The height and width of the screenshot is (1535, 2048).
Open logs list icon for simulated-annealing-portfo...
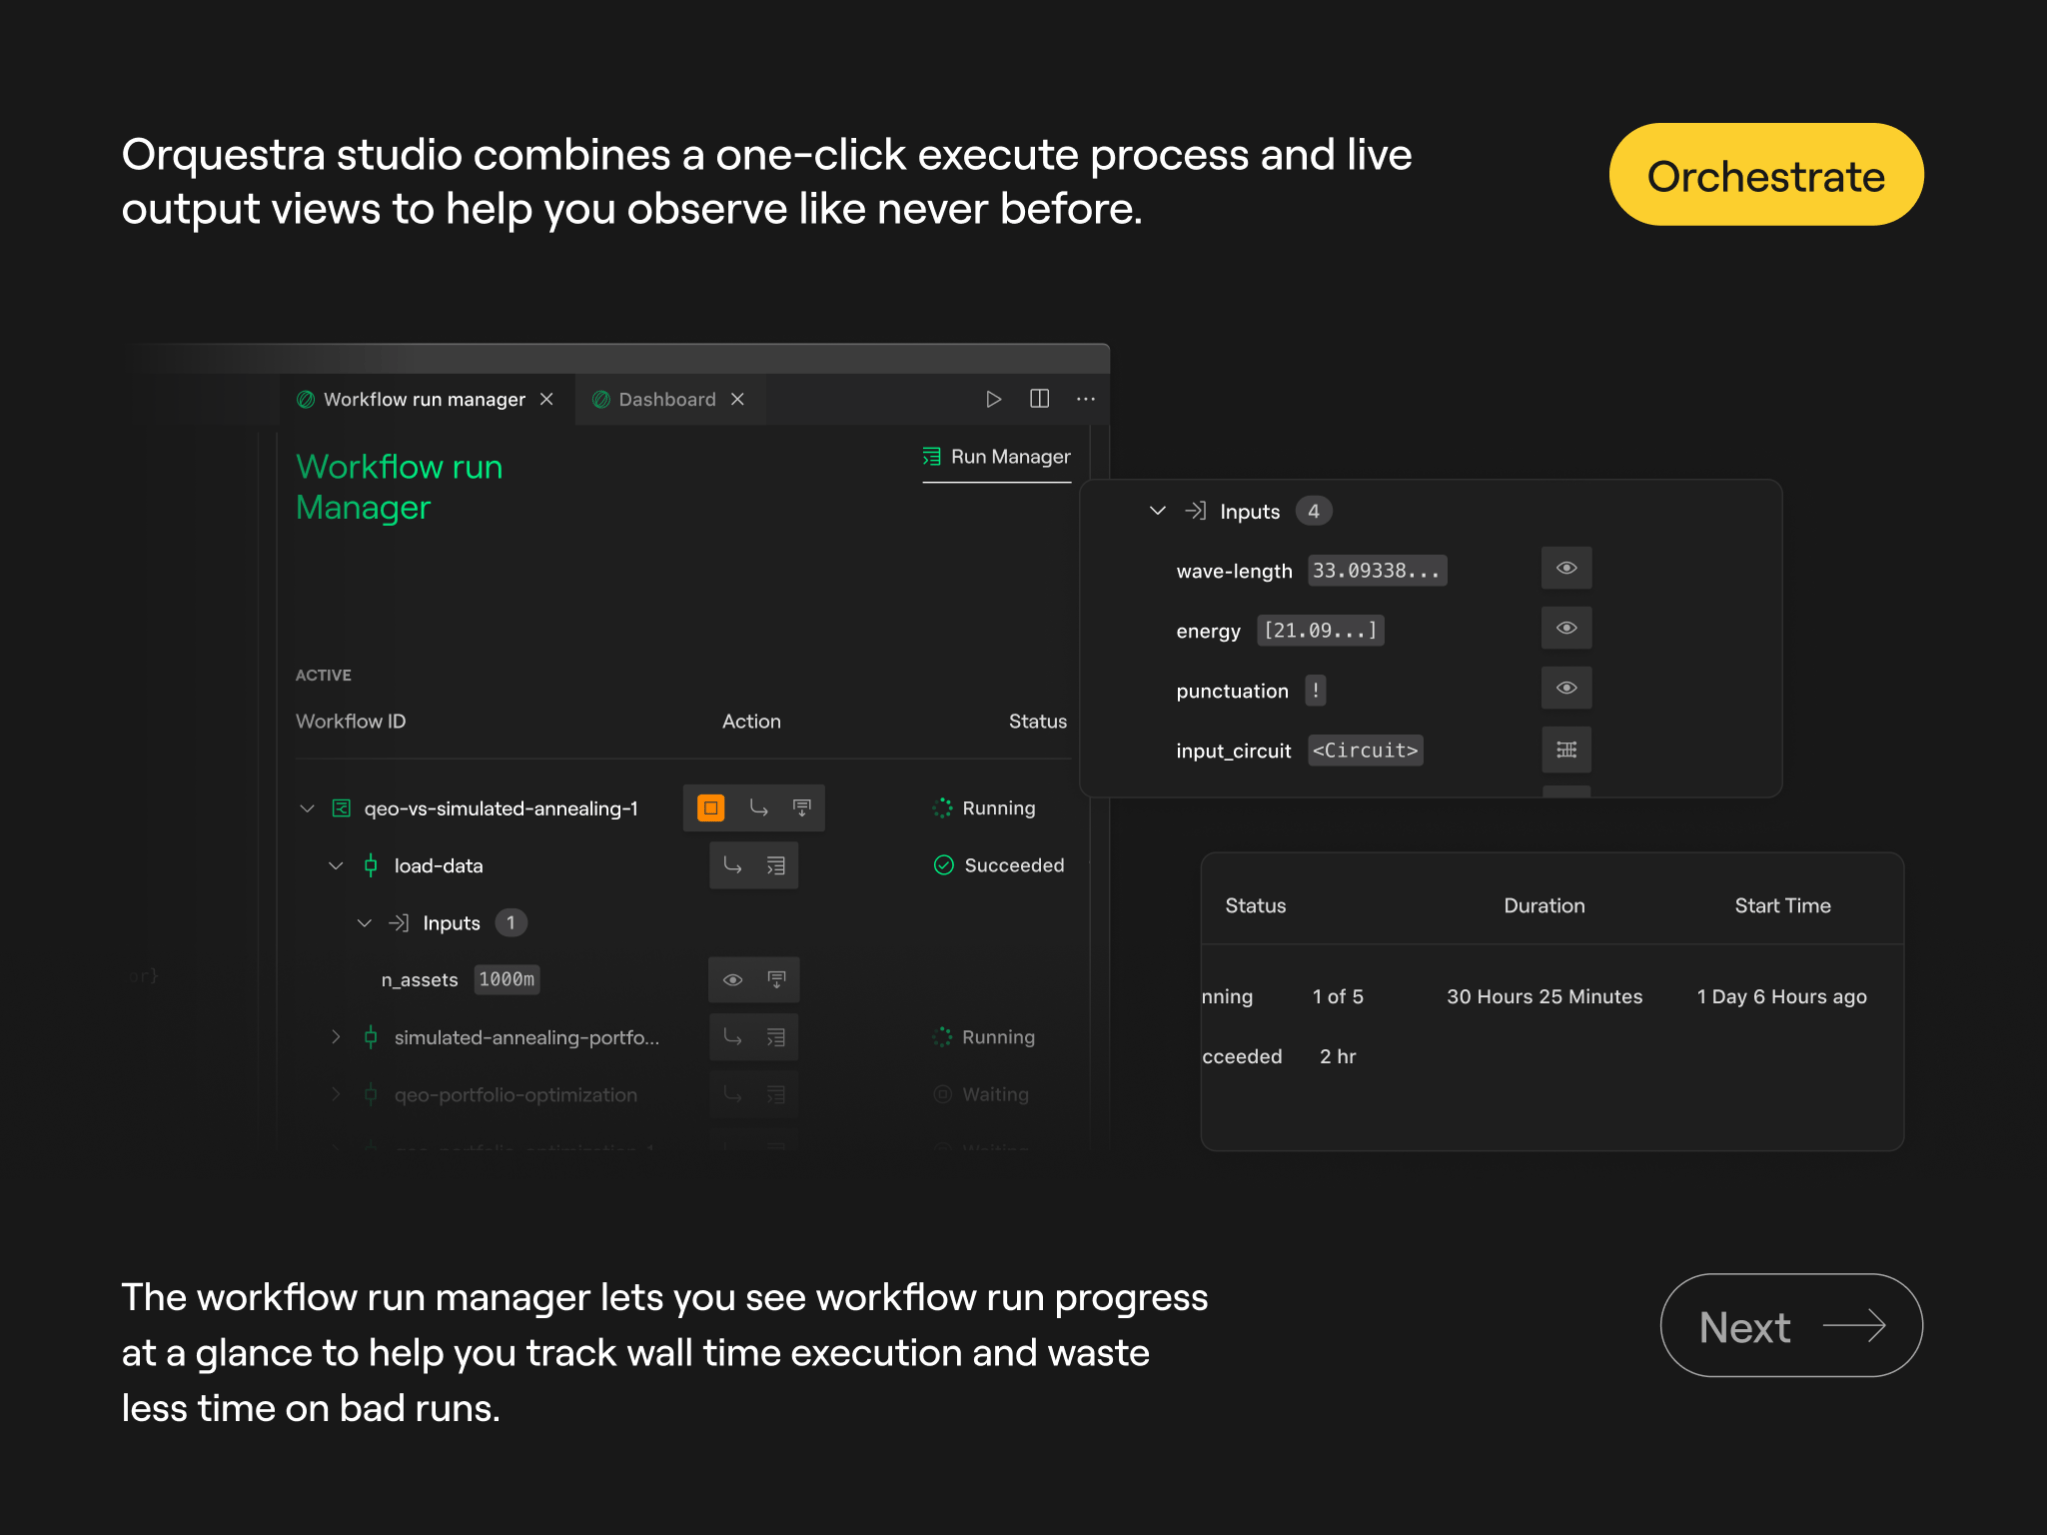point(776,1037)
